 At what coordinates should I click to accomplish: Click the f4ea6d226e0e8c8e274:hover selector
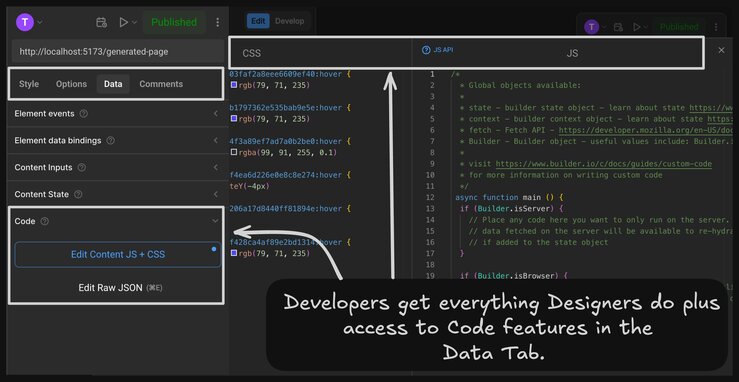286,175
